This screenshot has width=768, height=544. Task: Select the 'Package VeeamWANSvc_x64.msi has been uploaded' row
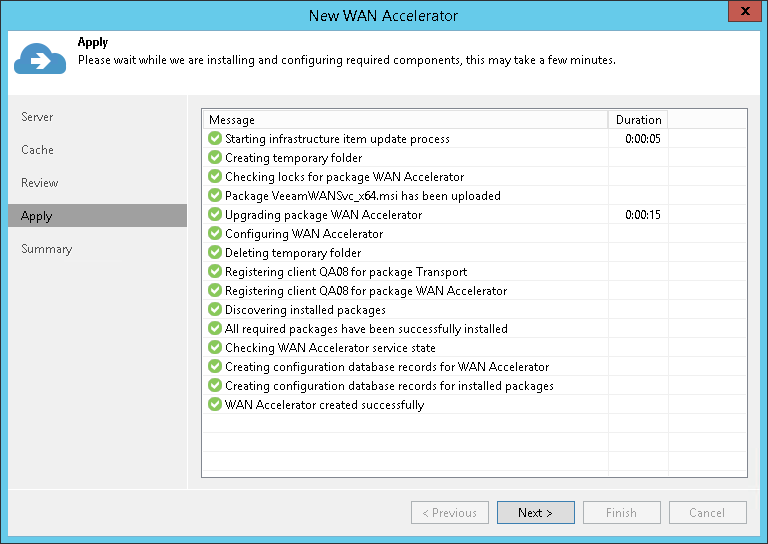362,196
